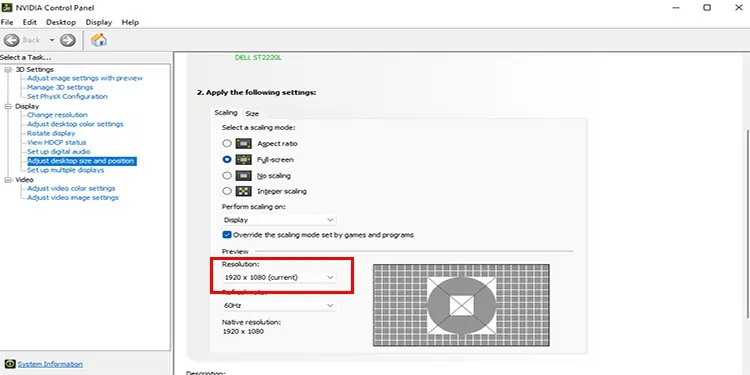Click the native resolution 1920 x 1080 text
Screen dimensions: 750x375
pos(243,331)
